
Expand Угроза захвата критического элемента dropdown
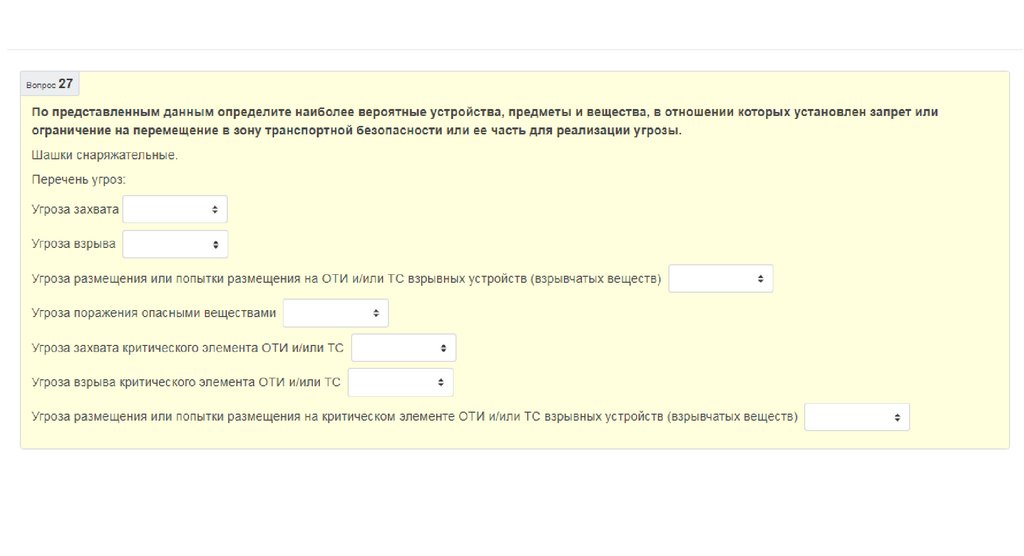403,348
